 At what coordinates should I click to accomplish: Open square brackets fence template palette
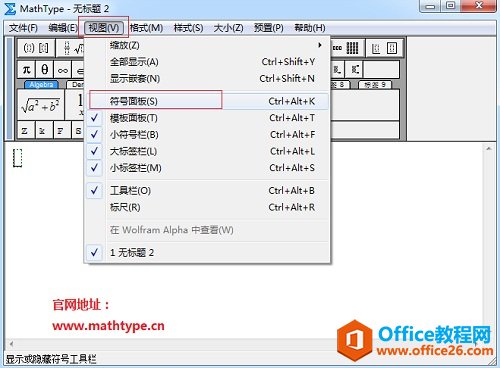coord(44,48)
